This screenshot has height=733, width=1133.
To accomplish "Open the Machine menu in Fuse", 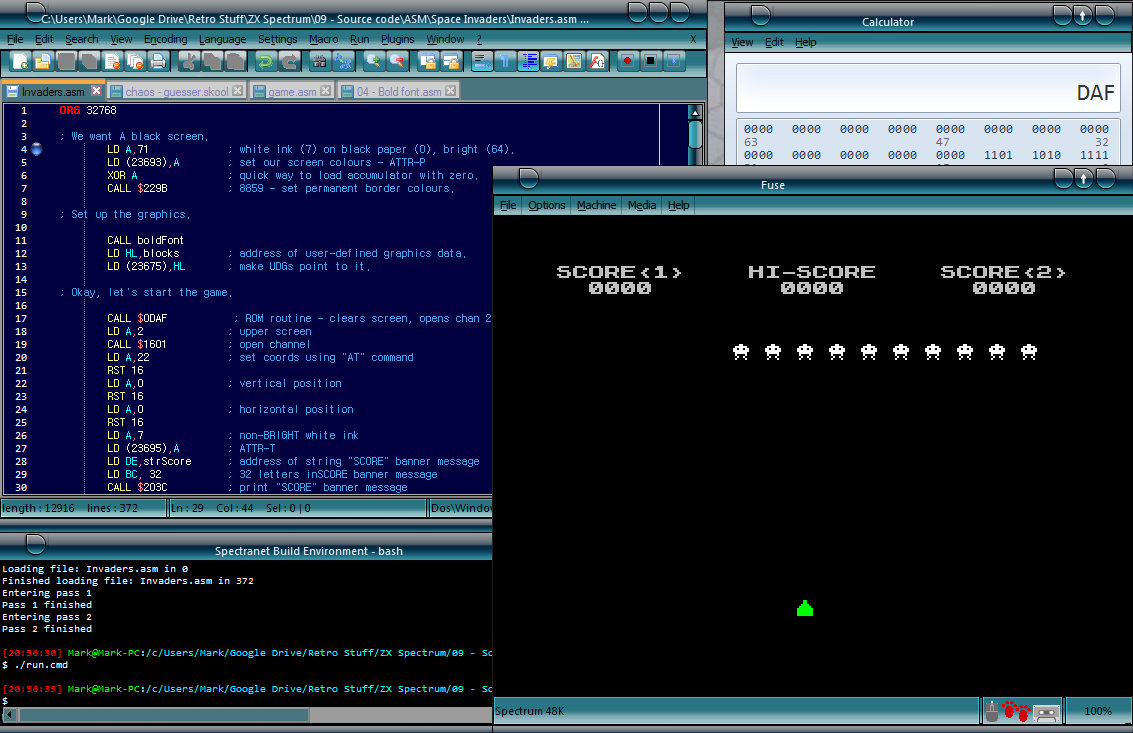I will [596, 205].
